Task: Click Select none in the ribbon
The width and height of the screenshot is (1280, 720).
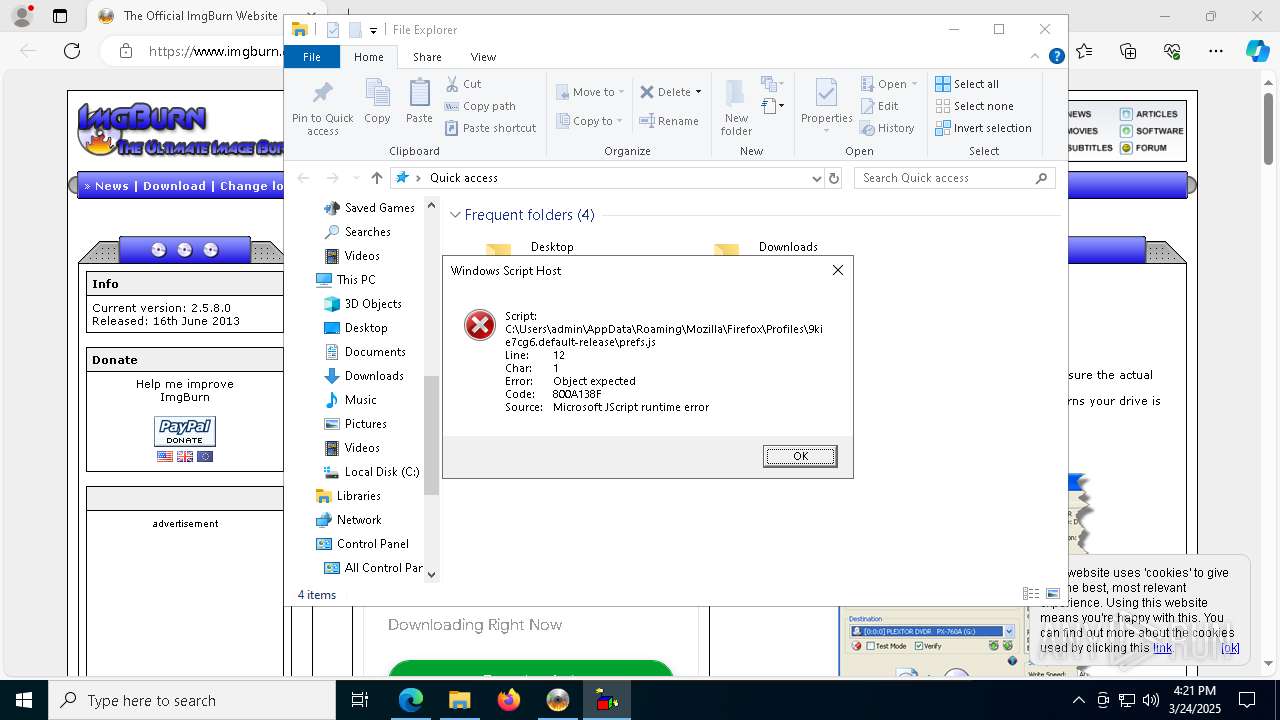Action: pos(974,106)
